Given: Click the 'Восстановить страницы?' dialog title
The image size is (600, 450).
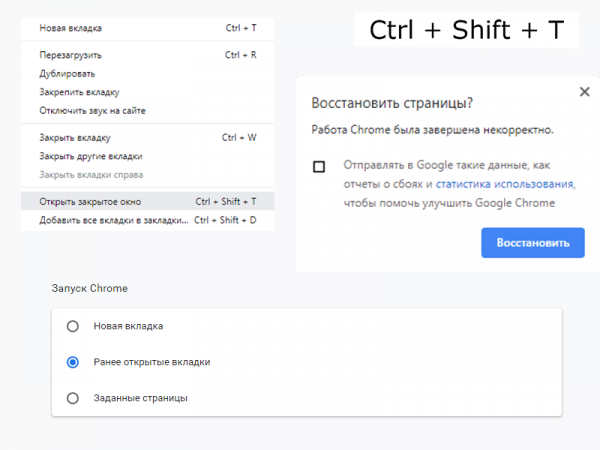Looking at the screenshot, I should (x=392, y=103).
